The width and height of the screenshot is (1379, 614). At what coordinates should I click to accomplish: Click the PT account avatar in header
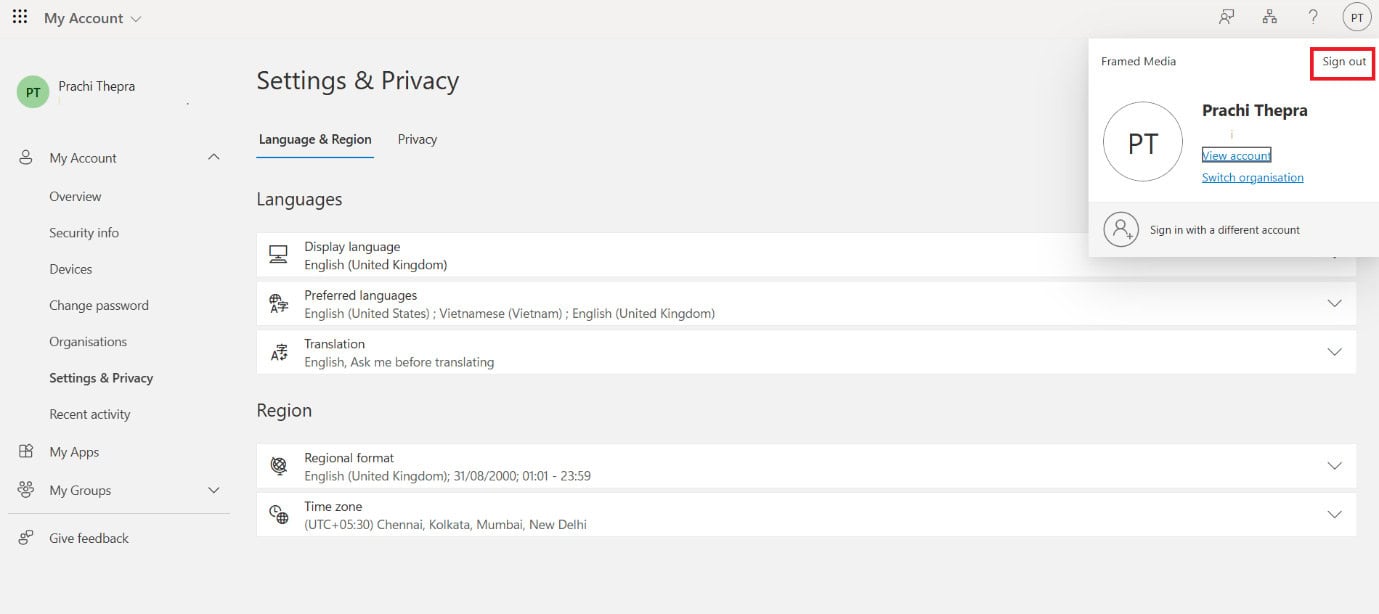(x=1356, y=17)
